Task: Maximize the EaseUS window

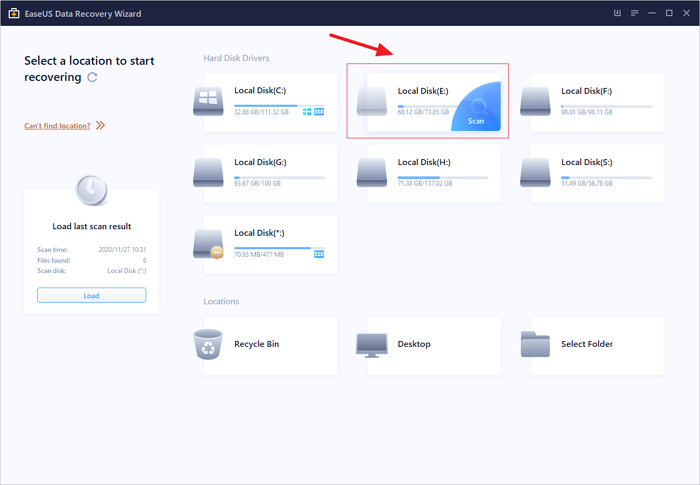Action: (x=669, y=13)
